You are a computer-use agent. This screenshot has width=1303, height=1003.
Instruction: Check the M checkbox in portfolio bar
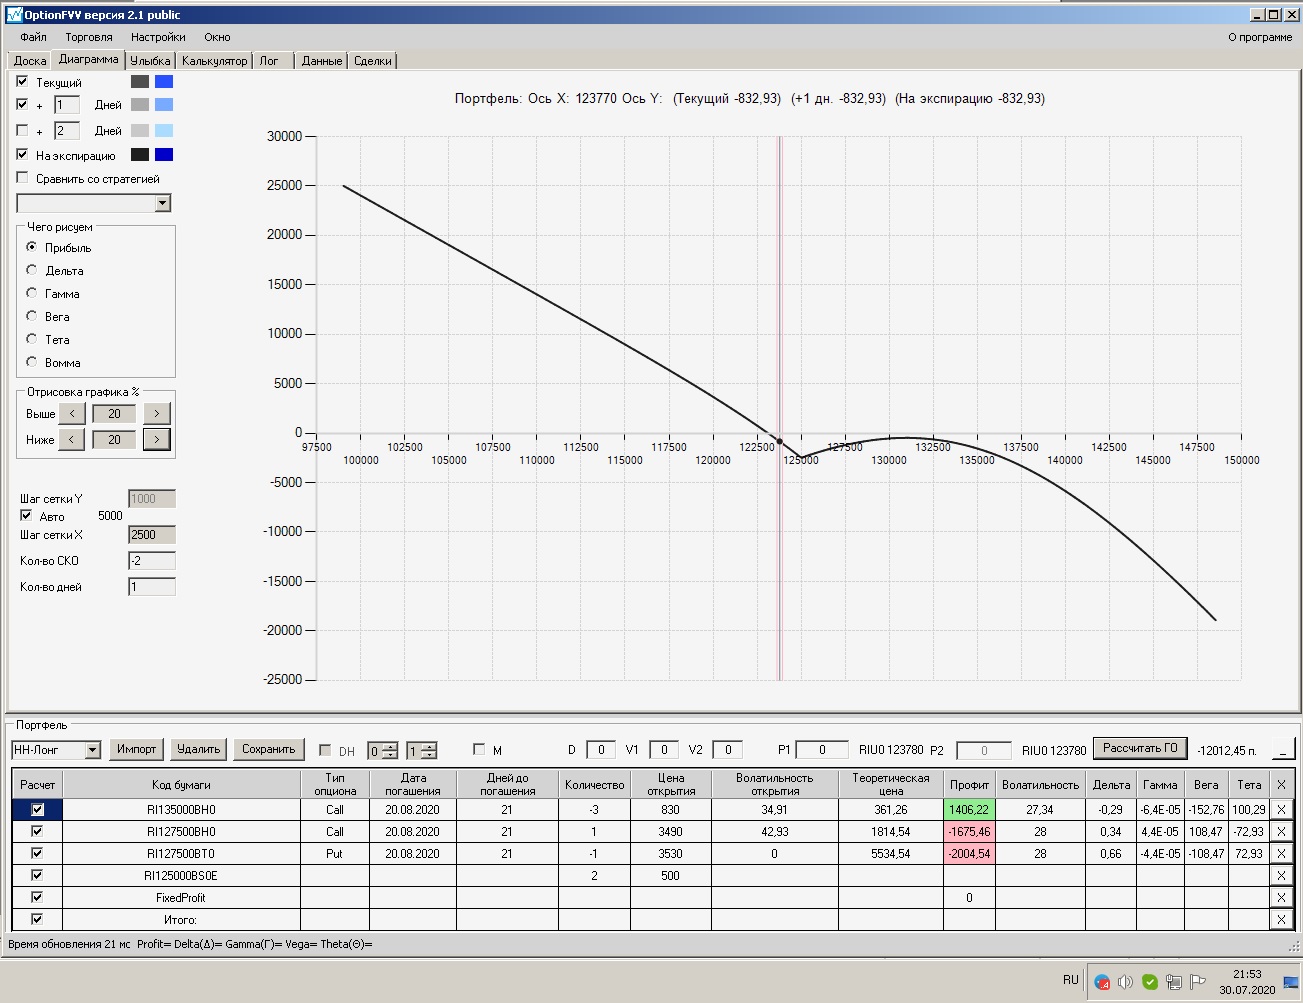[x=478, y=749]
